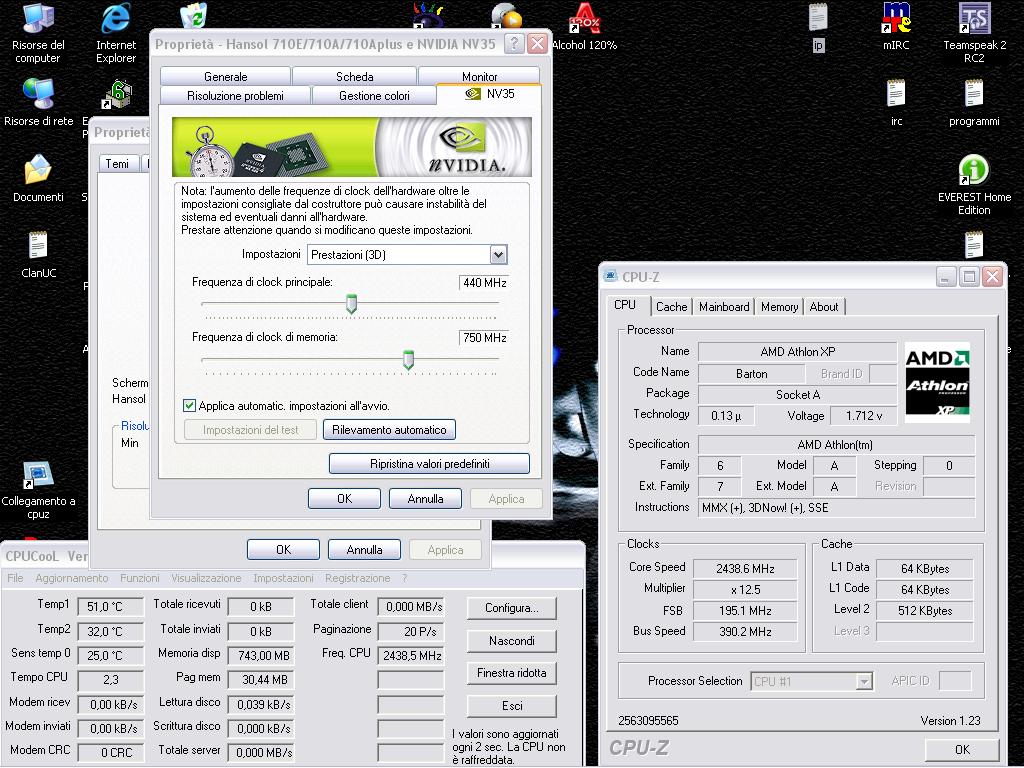Click the Level 2 cache value 512 KBytes
The width and height of the screenshot is (1024, 768).
click(925, 611)
